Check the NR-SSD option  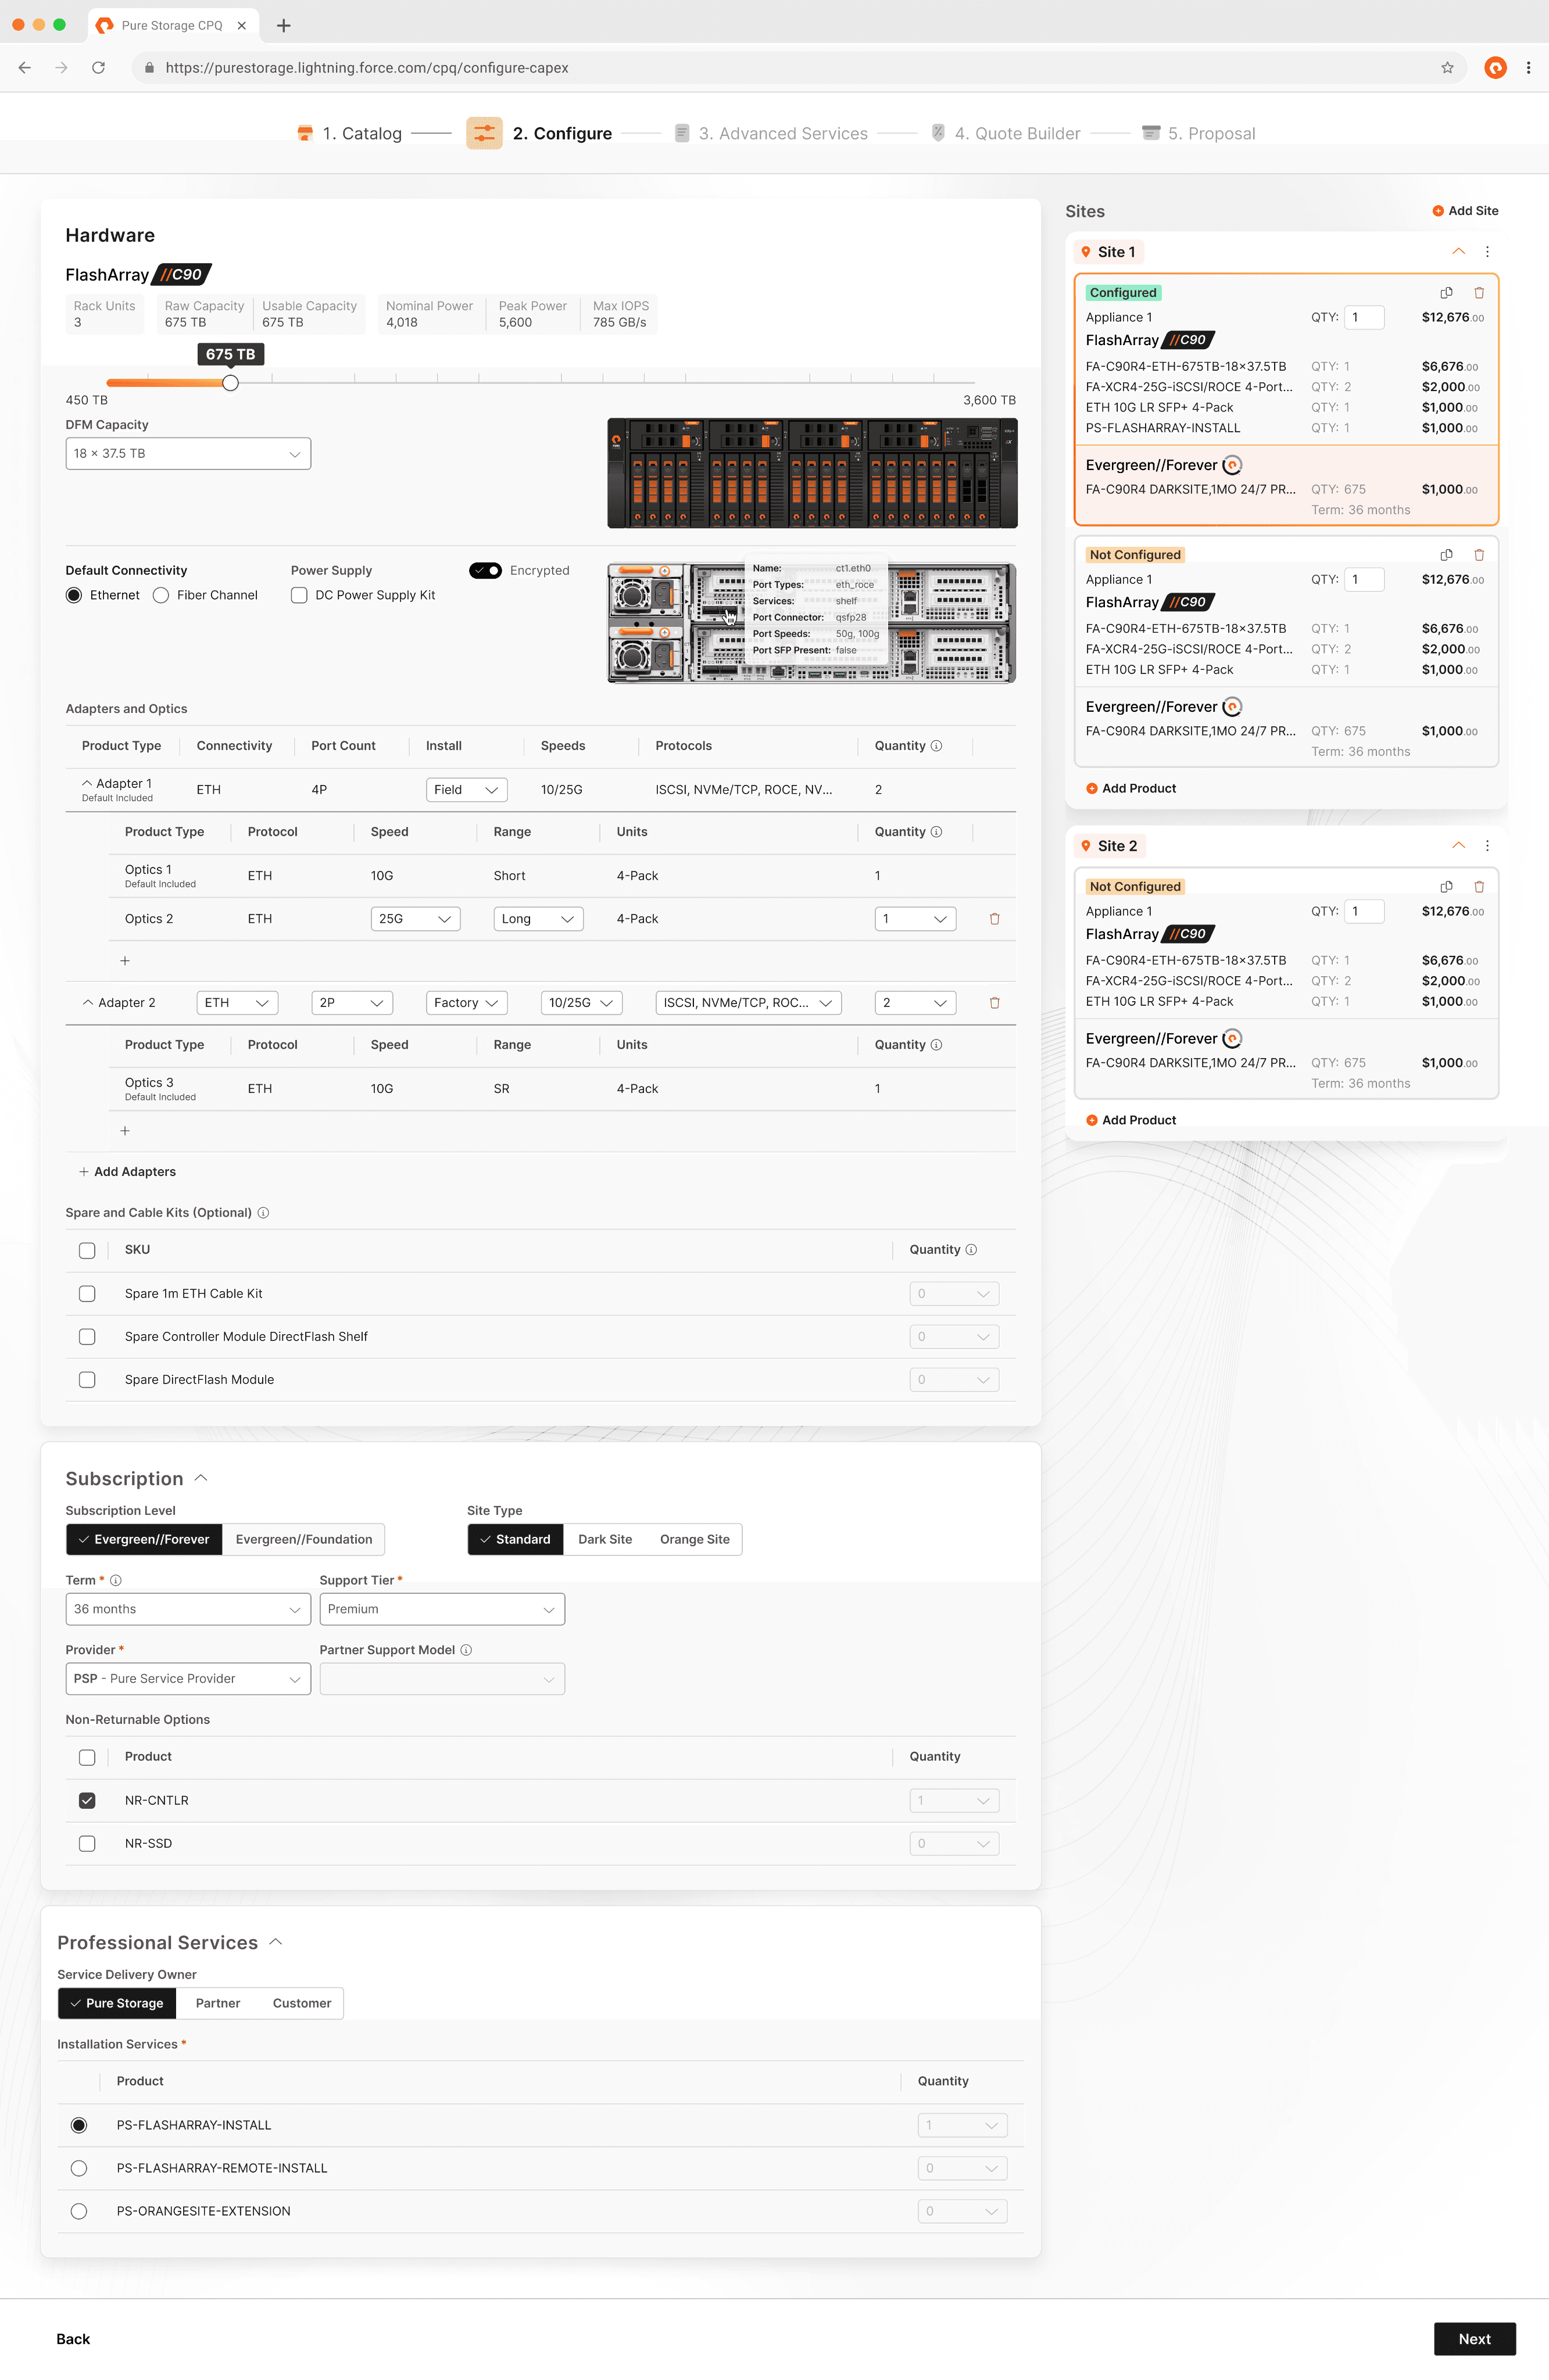87,1843
